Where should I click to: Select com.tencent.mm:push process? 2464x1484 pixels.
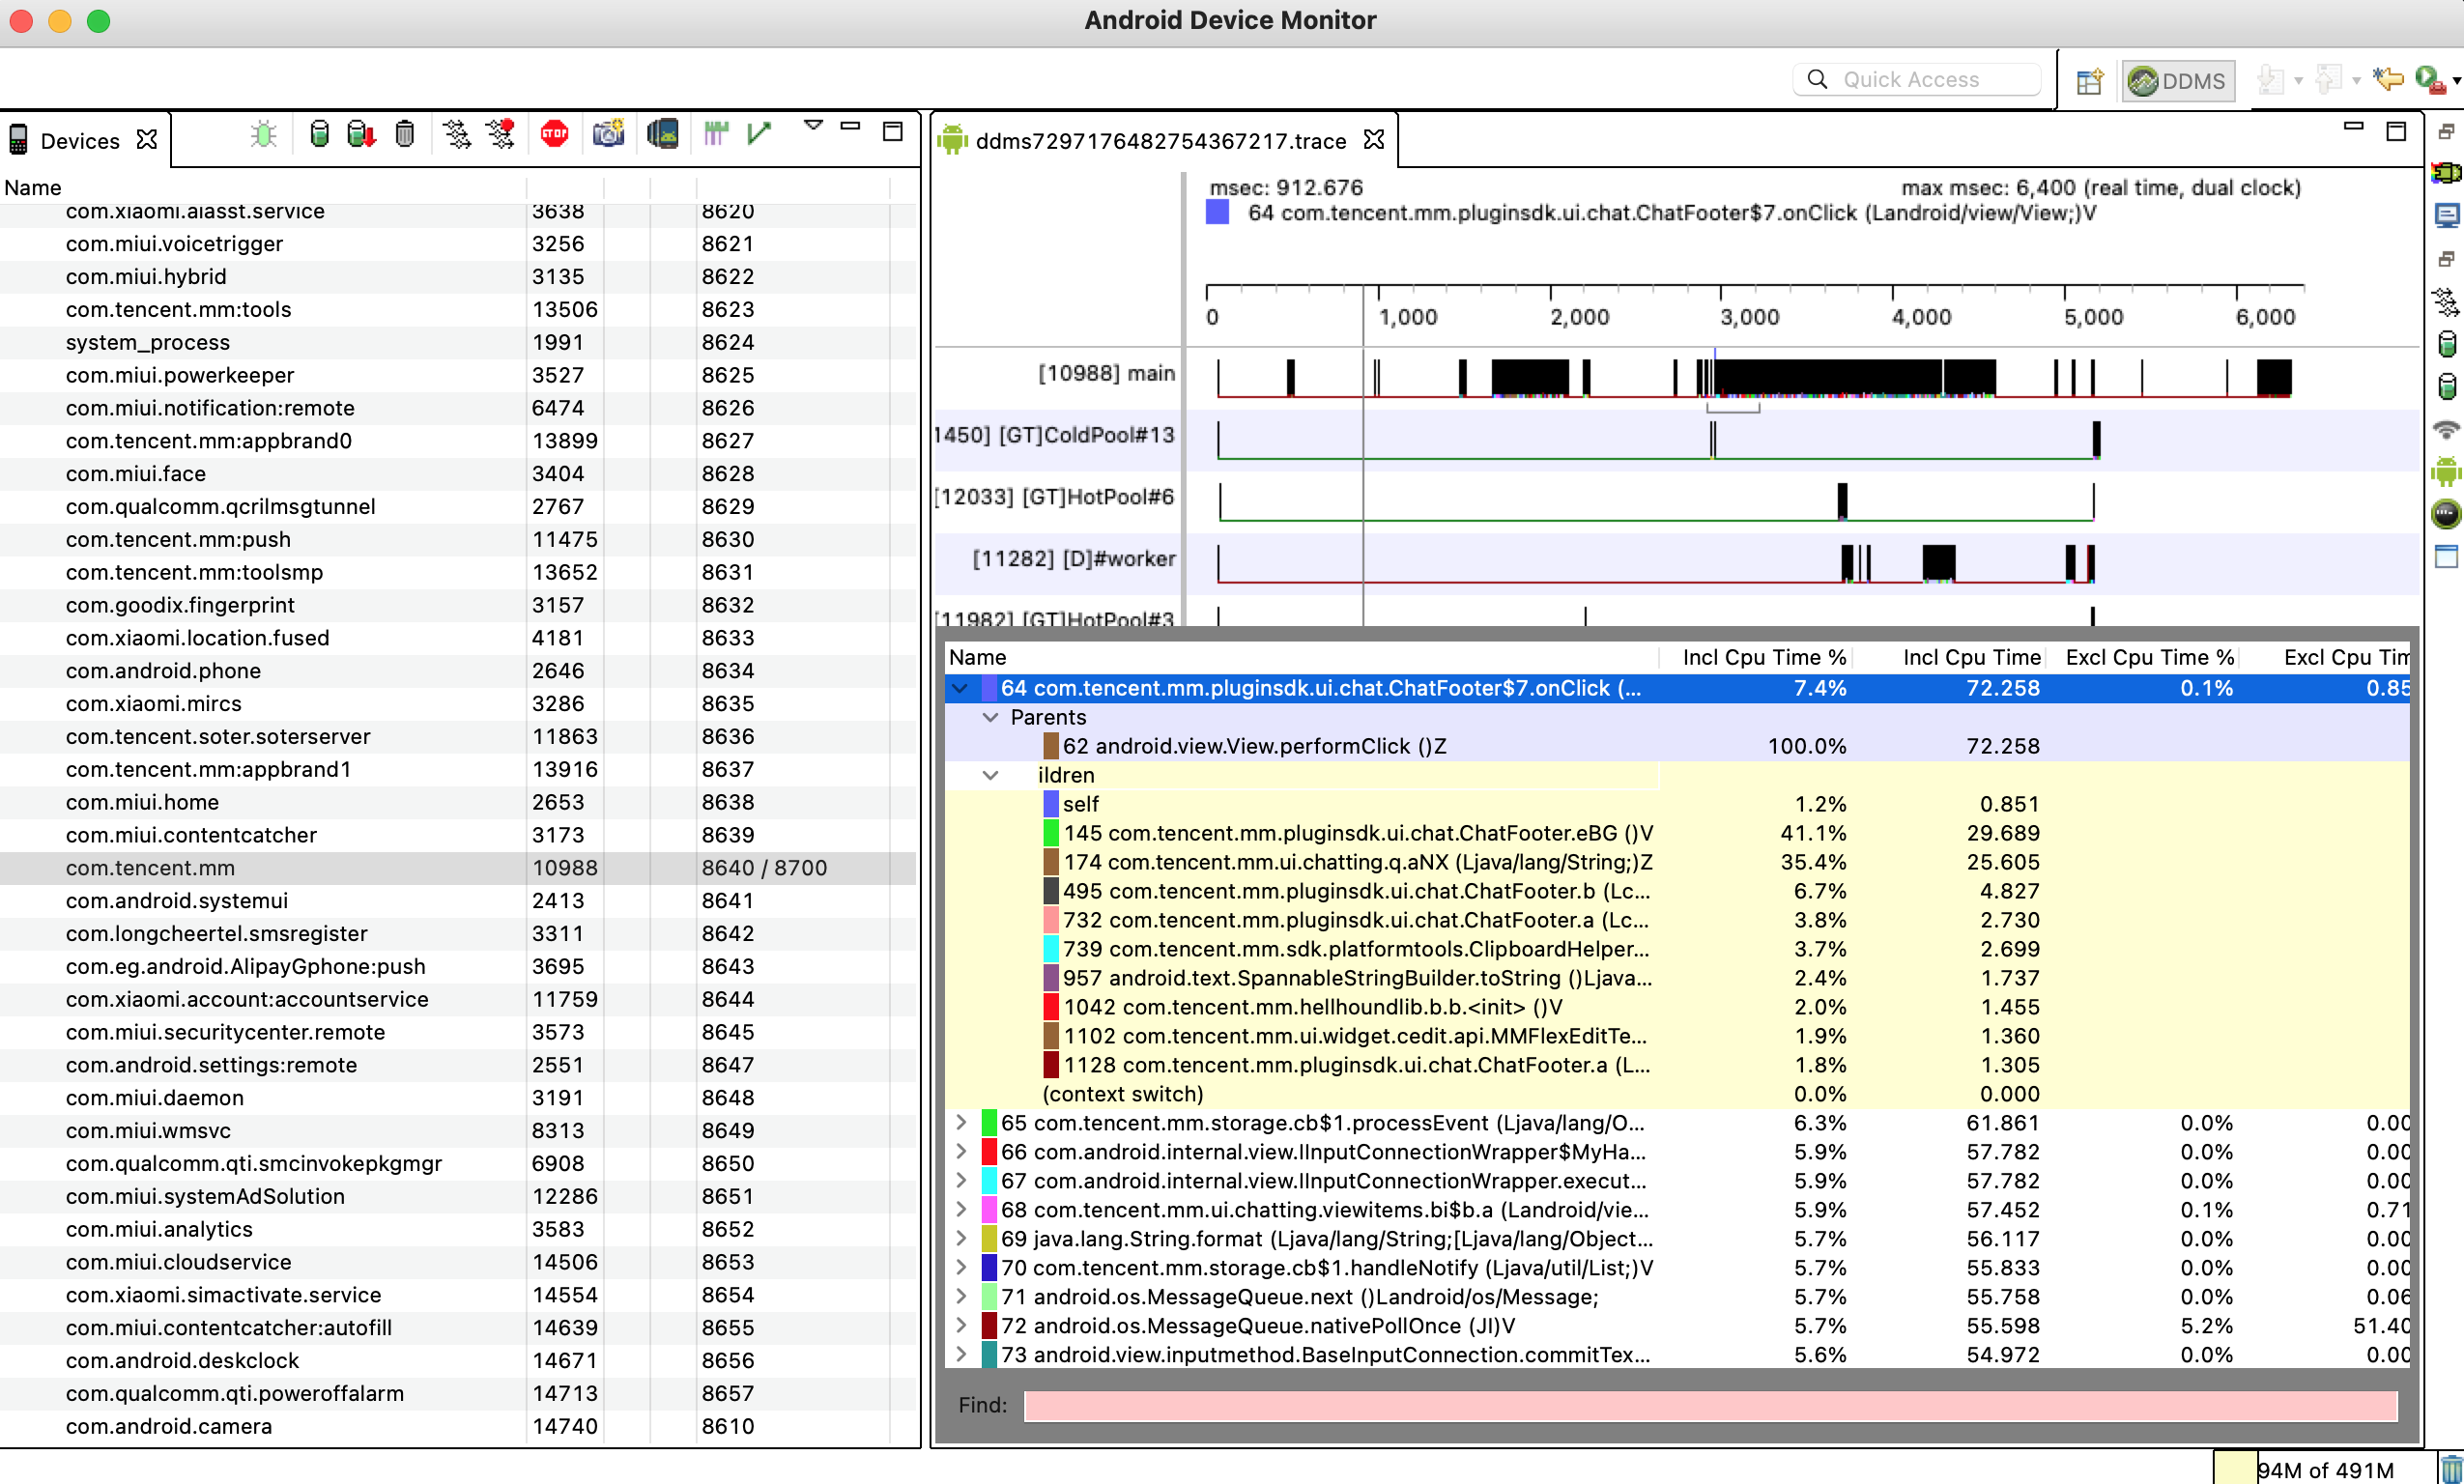pyautogui.click(x=458, y=539)
